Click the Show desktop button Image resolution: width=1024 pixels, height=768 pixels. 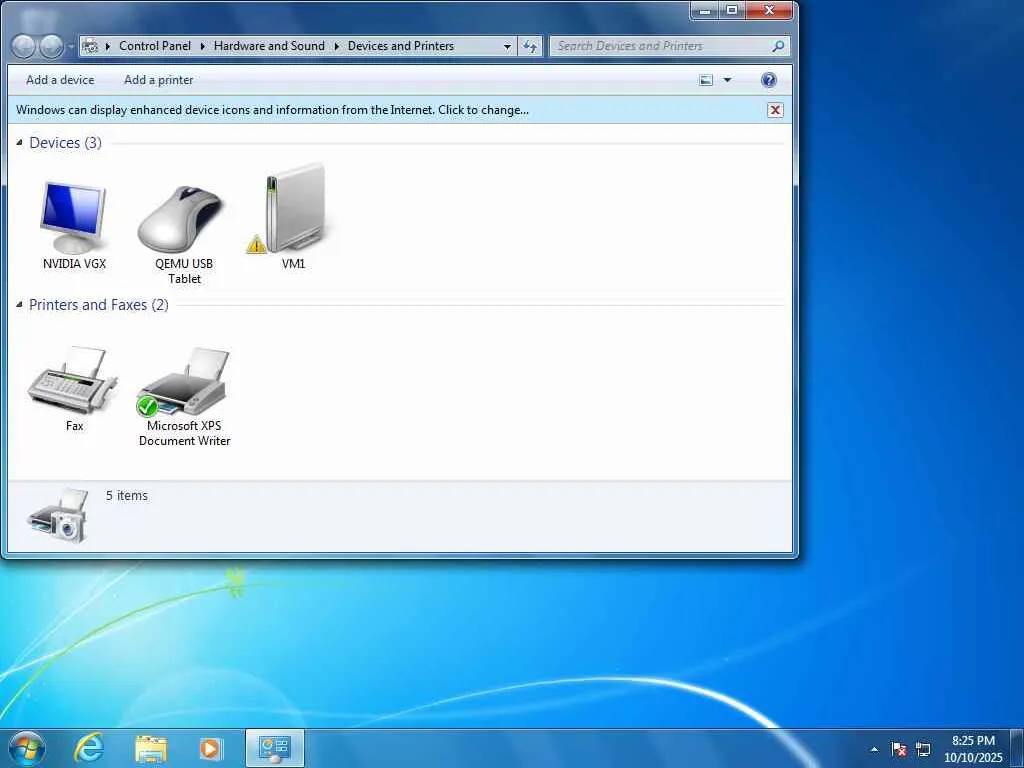click(1017, 748)
